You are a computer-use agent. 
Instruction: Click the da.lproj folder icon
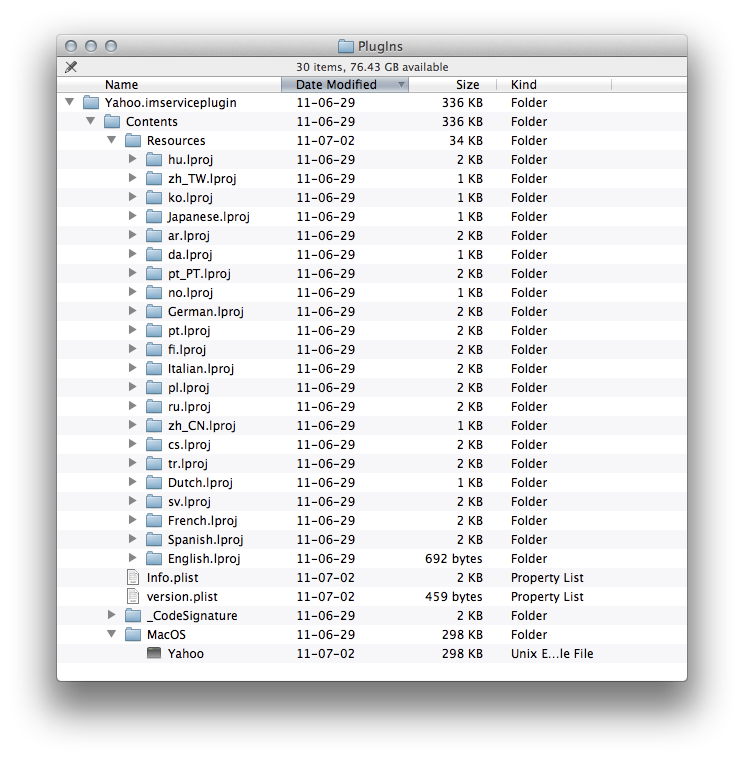(154, 254)
